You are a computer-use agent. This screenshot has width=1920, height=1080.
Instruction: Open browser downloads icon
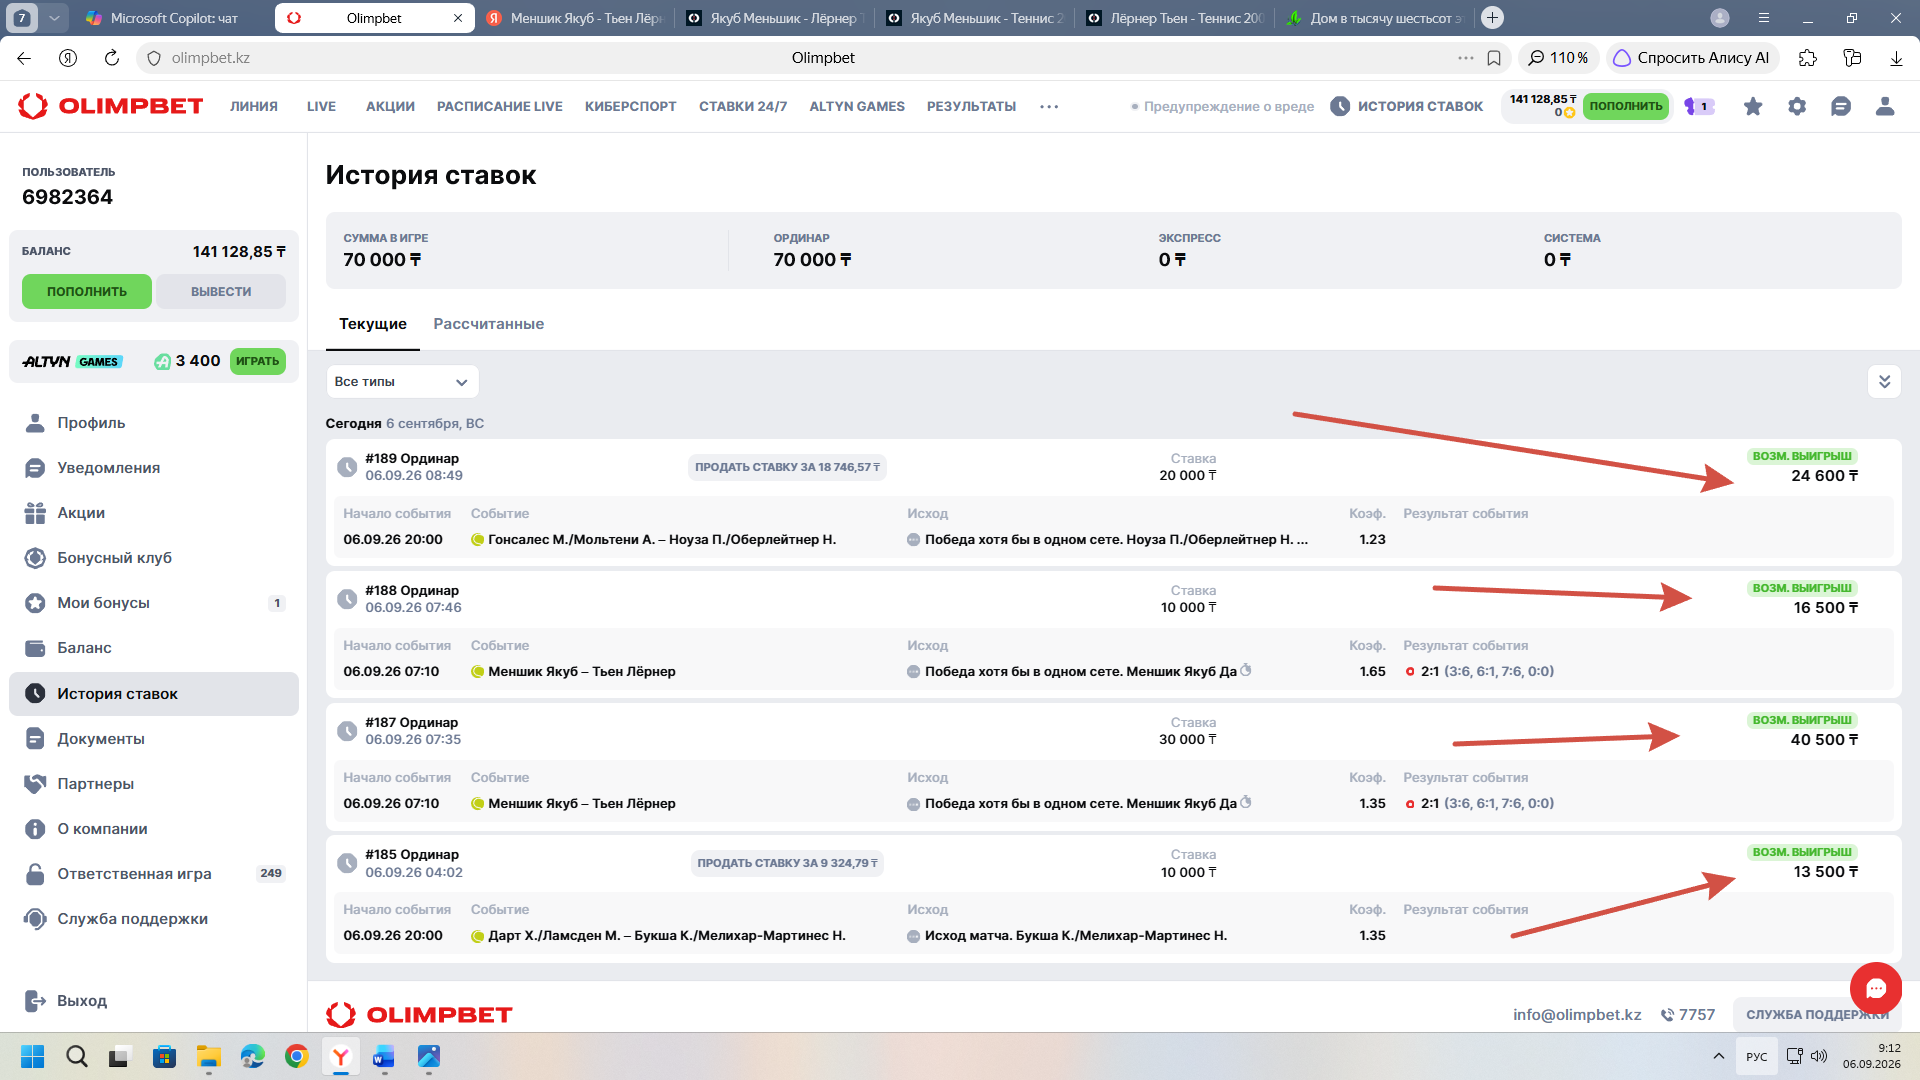(x=1896, y=58)
